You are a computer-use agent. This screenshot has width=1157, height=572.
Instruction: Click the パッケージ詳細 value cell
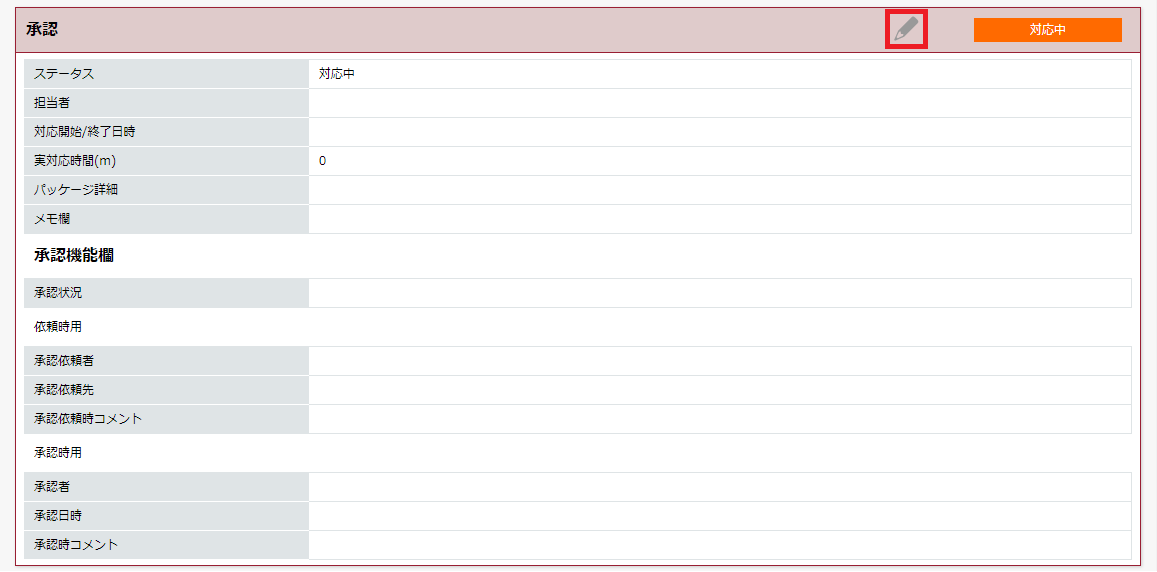pyautogui.click(x=719, y=190)
